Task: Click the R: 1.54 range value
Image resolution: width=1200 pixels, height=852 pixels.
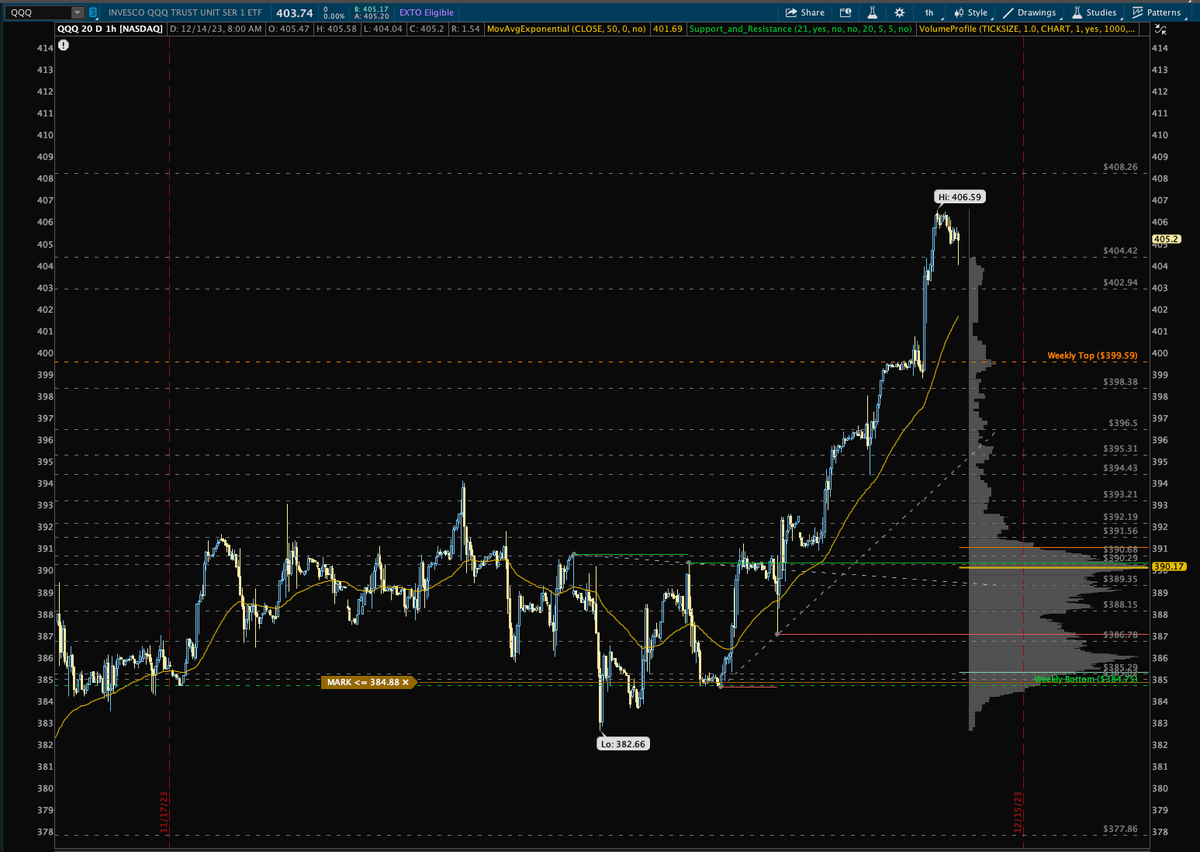Action: (x=467, y=29)
